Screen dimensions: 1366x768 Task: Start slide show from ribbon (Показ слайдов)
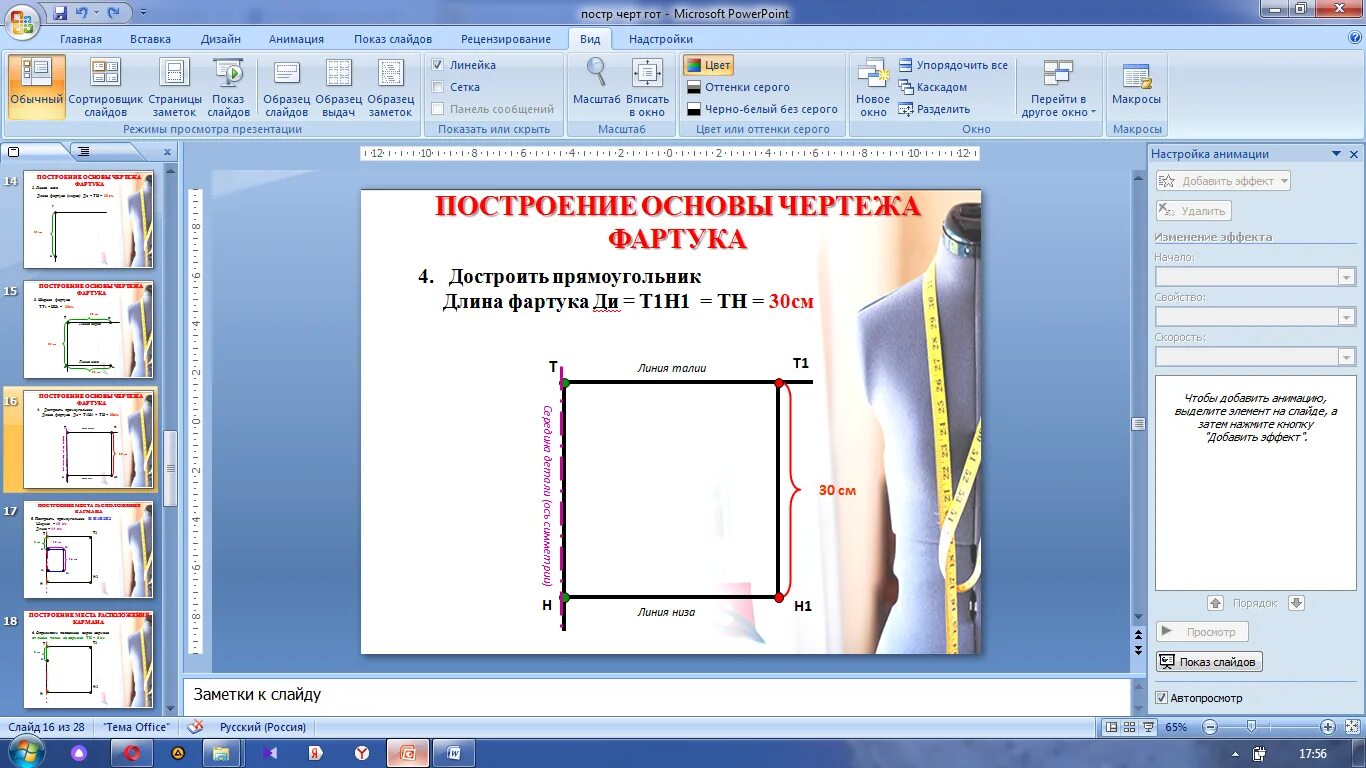tap(229, 87)
